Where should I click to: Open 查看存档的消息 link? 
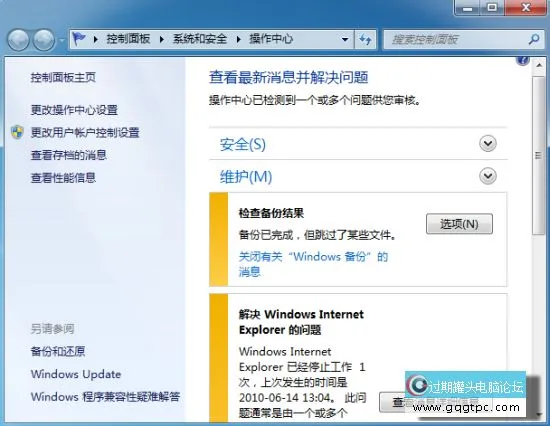pyautogui.click(x=69, y=155)
